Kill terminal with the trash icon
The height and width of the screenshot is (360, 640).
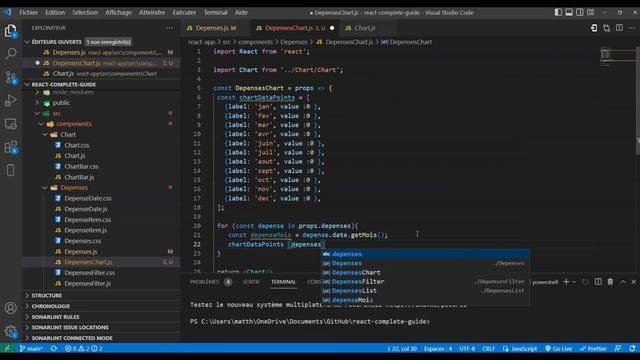[610, 282]
